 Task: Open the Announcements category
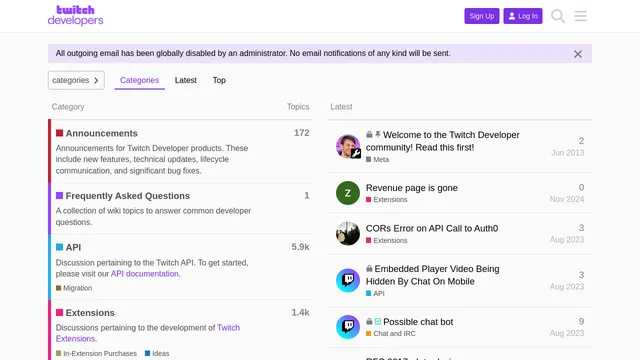(x=102, y=133)
